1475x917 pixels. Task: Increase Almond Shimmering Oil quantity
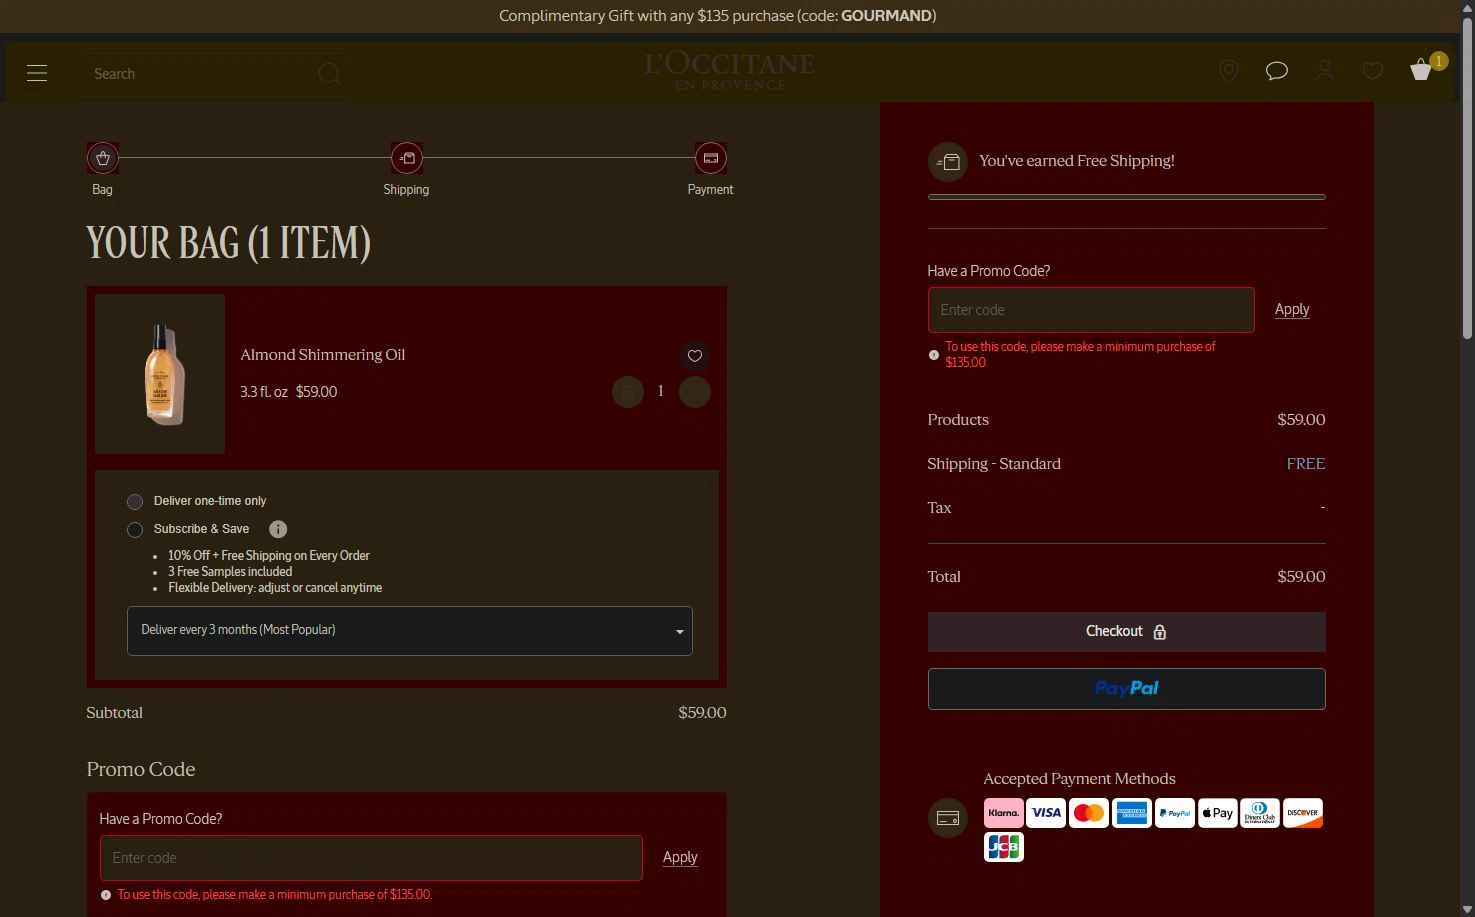(x=695, y=392)
